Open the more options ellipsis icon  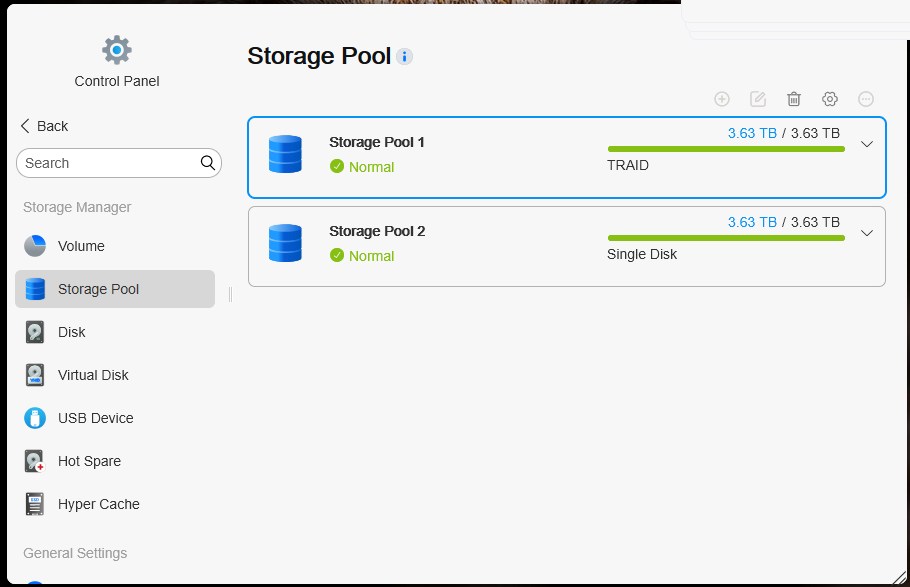(865, 99)
